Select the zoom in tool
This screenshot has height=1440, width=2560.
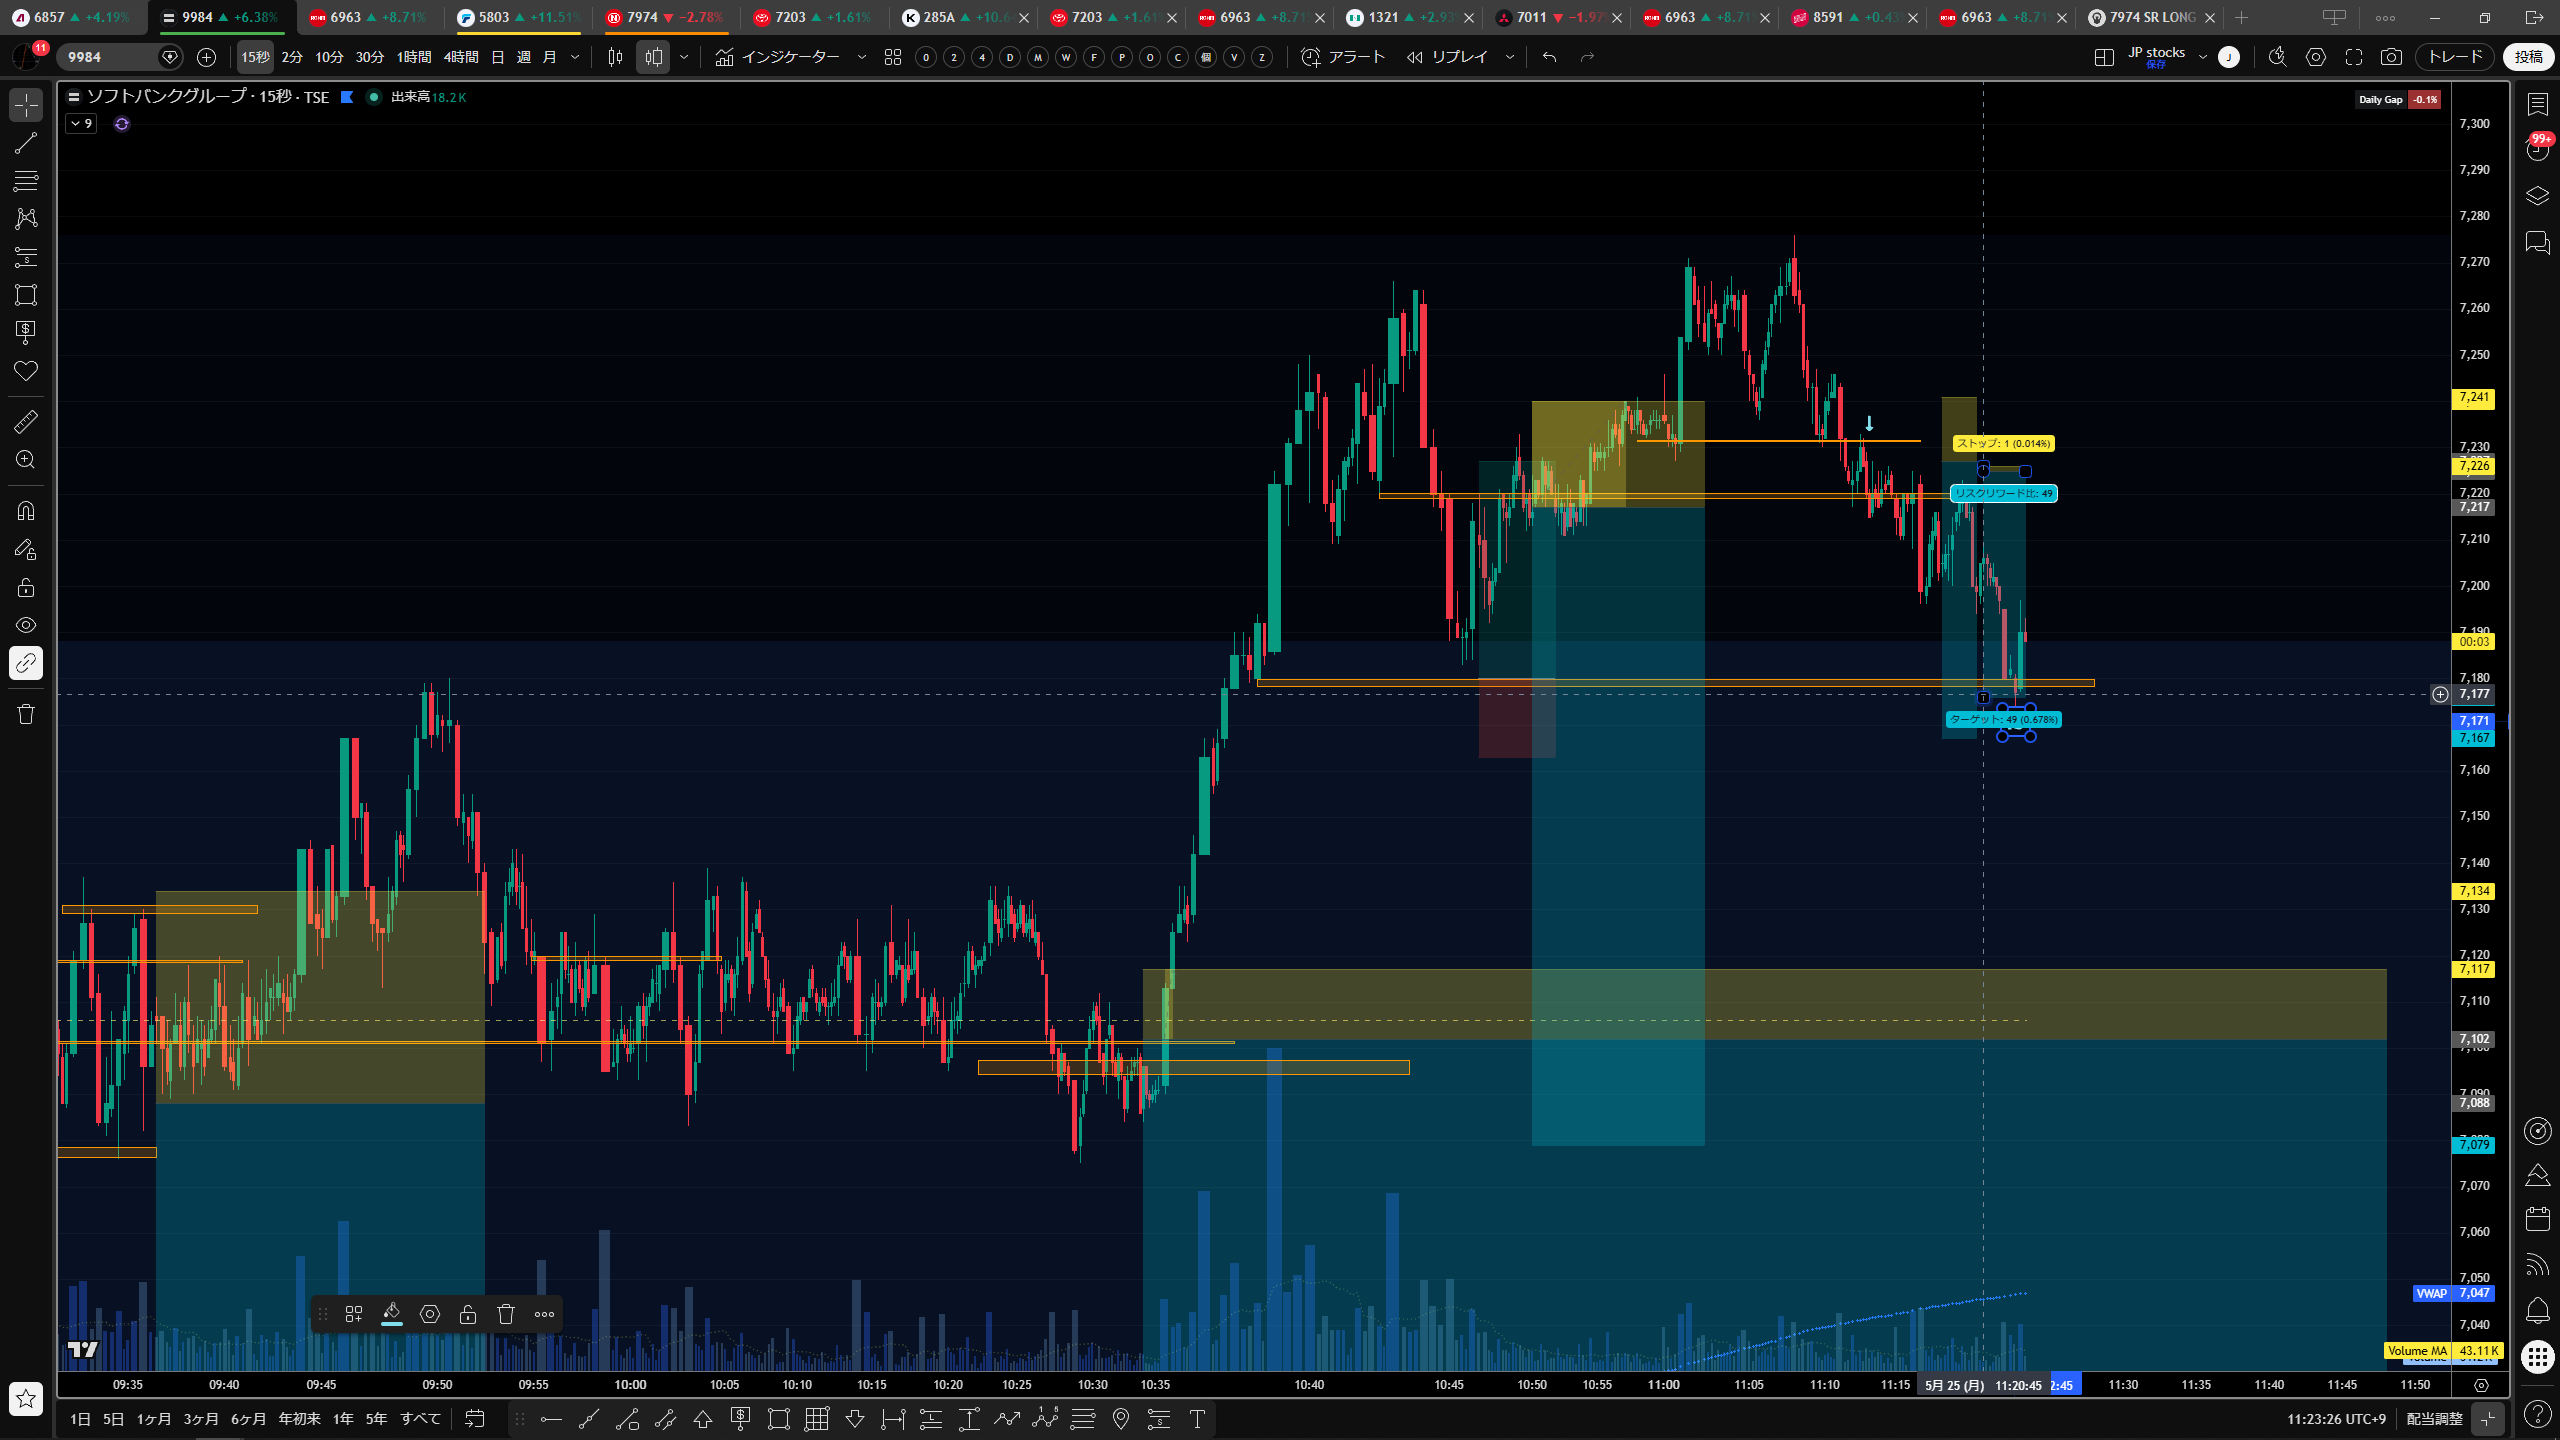26,460
